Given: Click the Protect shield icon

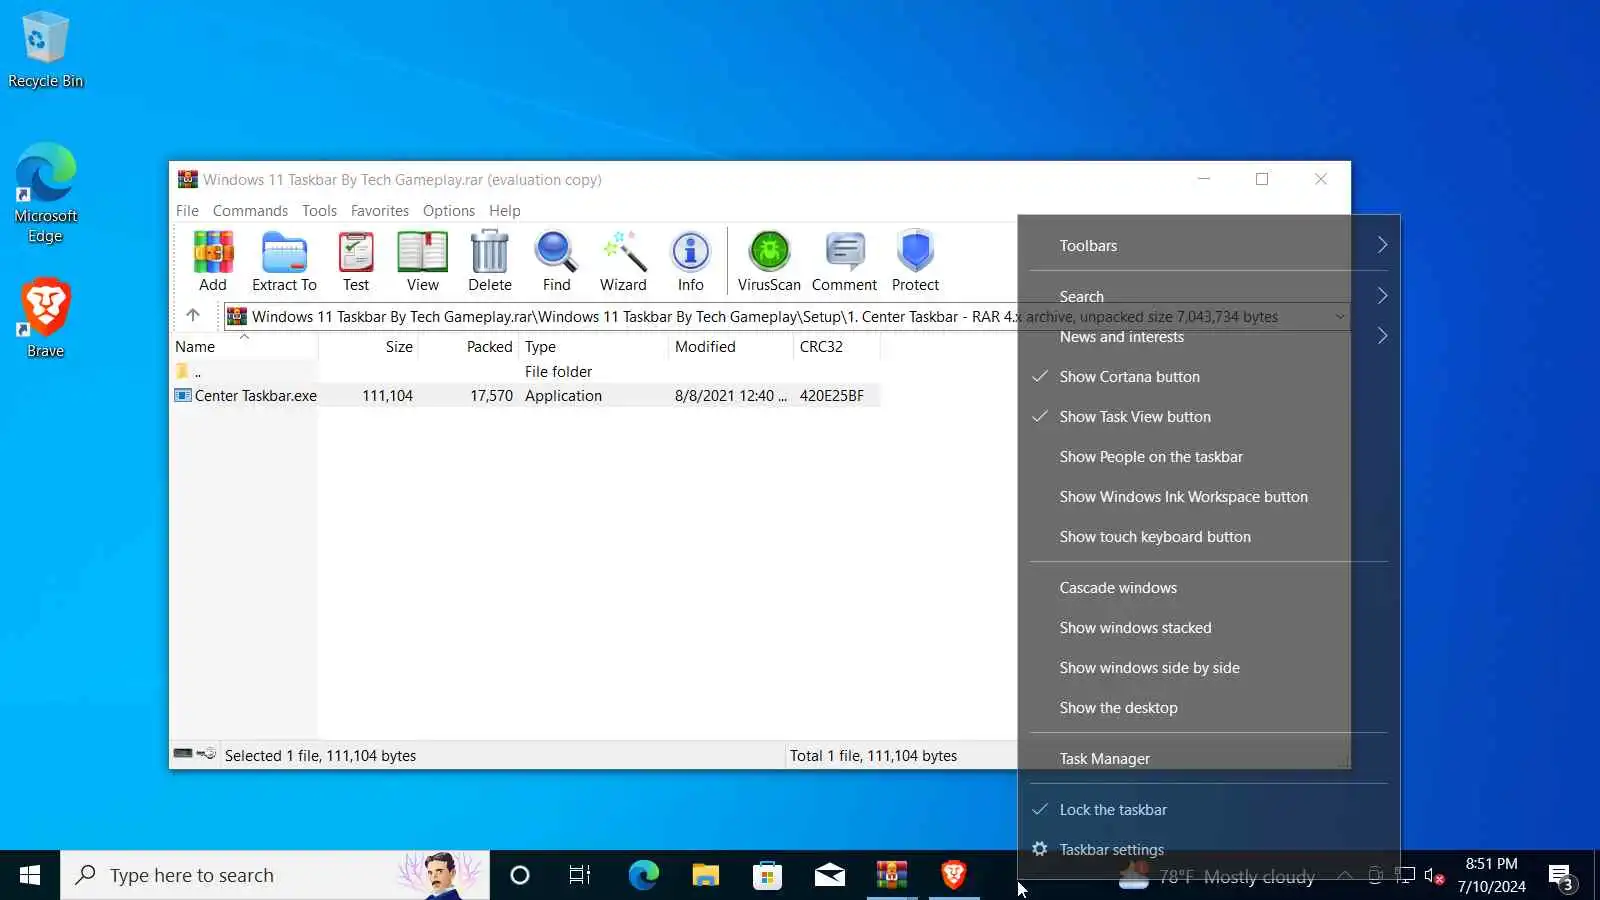Looking at the screenshot, I should [915, 261].
